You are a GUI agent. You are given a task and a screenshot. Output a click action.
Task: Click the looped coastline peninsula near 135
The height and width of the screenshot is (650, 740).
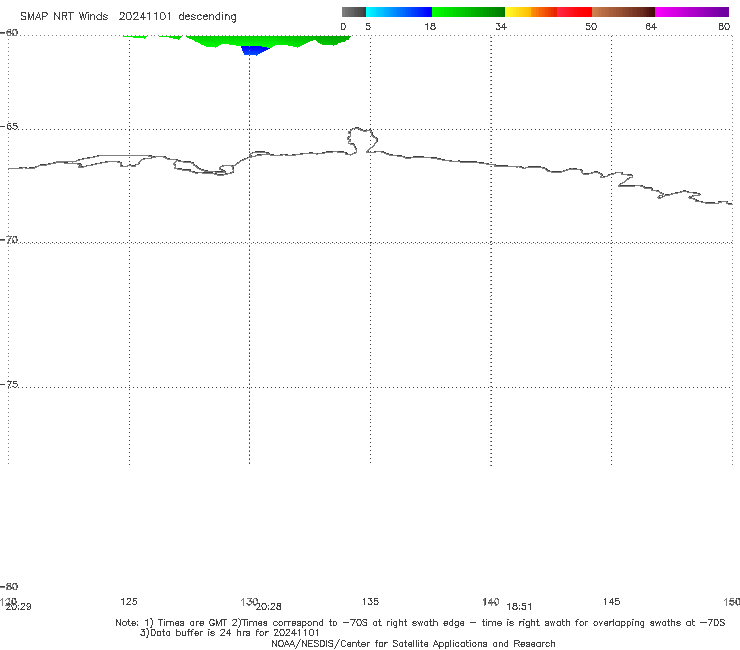click(362, 140)
